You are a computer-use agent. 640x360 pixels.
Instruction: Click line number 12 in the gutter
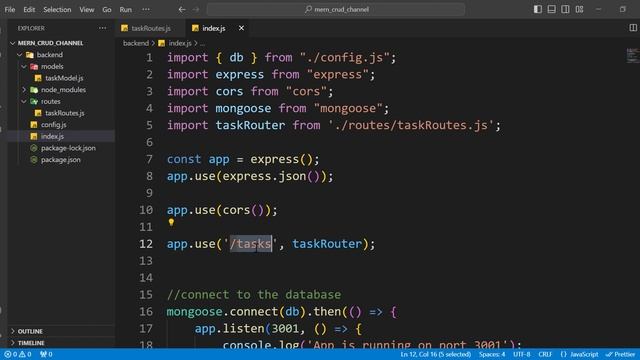pyautogui.click(x=146, y=244)
